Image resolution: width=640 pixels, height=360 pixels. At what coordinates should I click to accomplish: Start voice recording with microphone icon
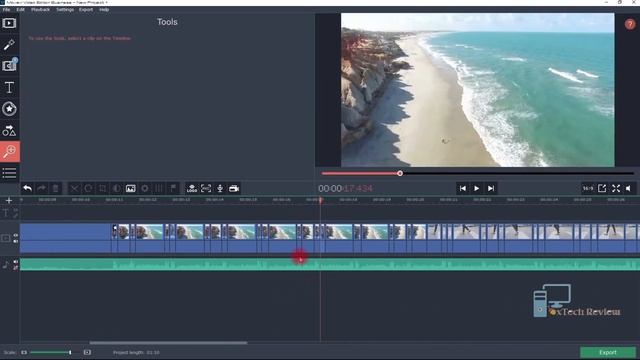point(220,188)
